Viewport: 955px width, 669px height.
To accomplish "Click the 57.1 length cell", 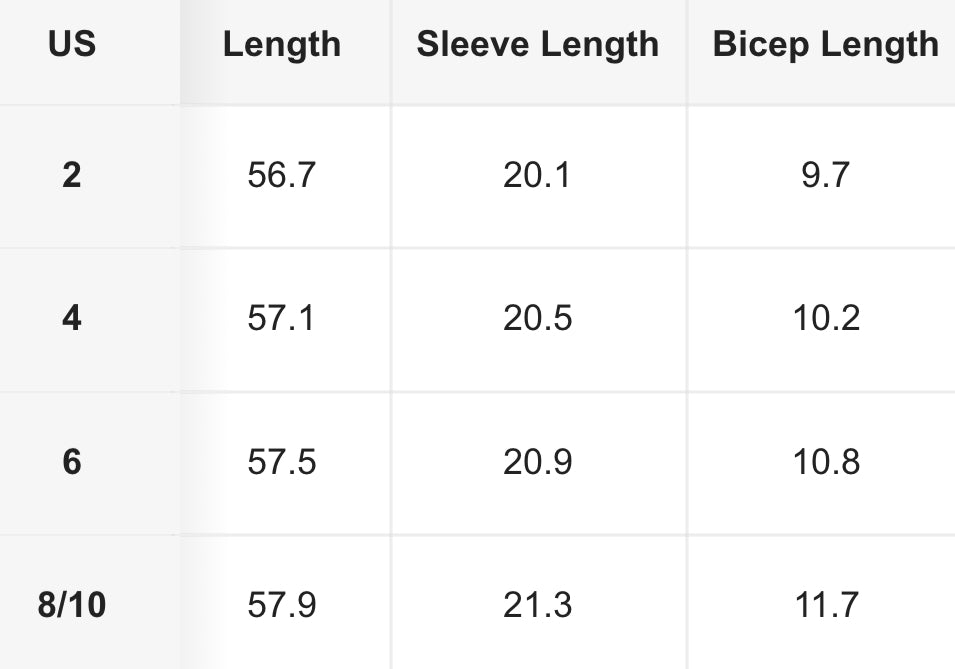I will tap(282, 319).
